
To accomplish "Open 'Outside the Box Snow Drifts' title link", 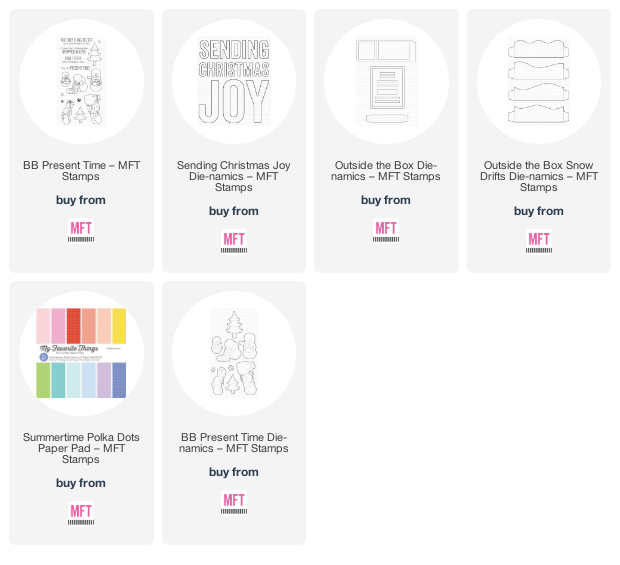I will click(x=539, y=176).
